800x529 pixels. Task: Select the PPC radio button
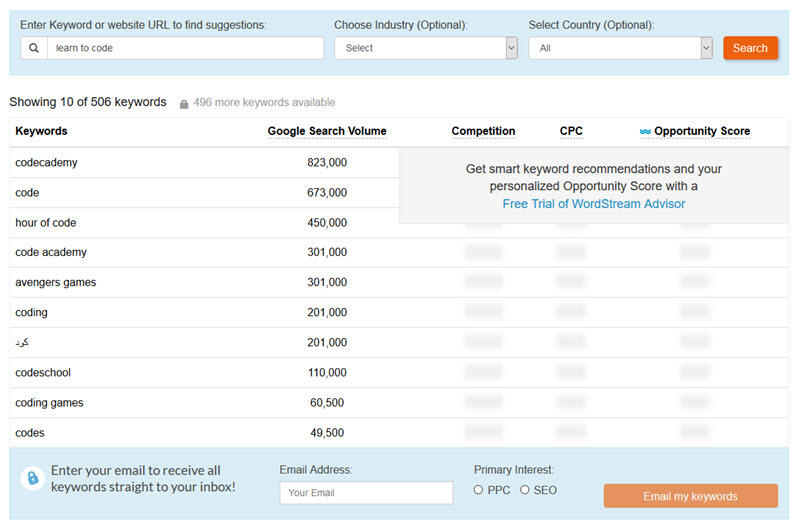point(478,490)
